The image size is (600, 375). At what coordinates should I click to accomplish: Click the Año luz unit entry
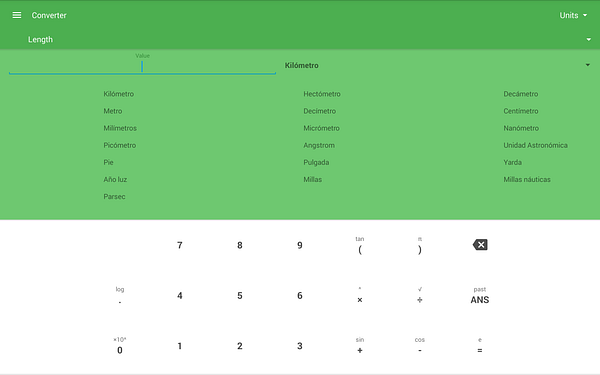coord(115,179)
